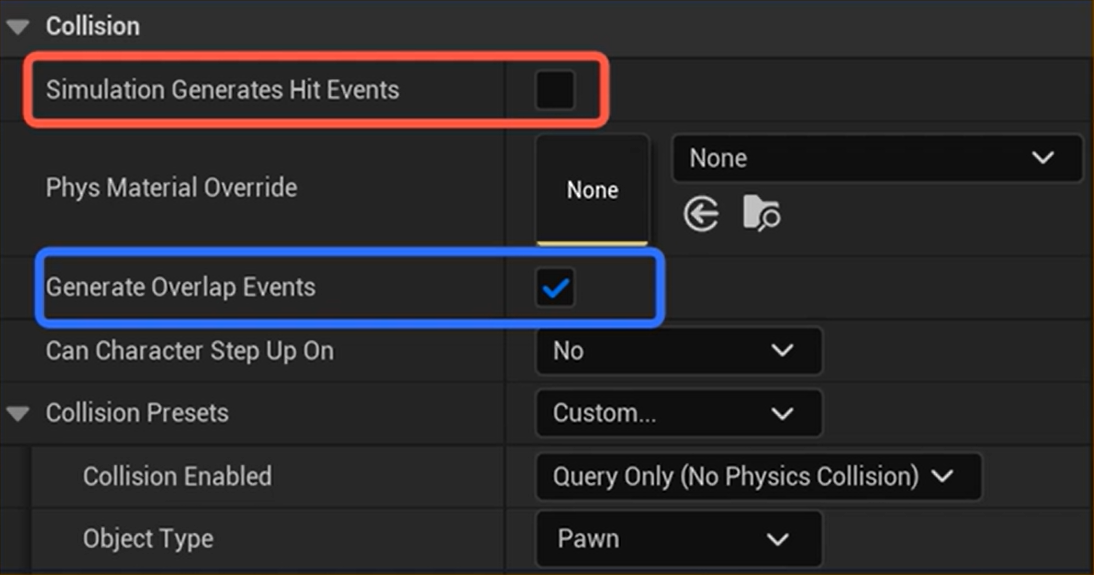Click the browse to asset folder icon
Image resolution: width=1094 pixels, height=575 pixels.
[x=762, y=214]
